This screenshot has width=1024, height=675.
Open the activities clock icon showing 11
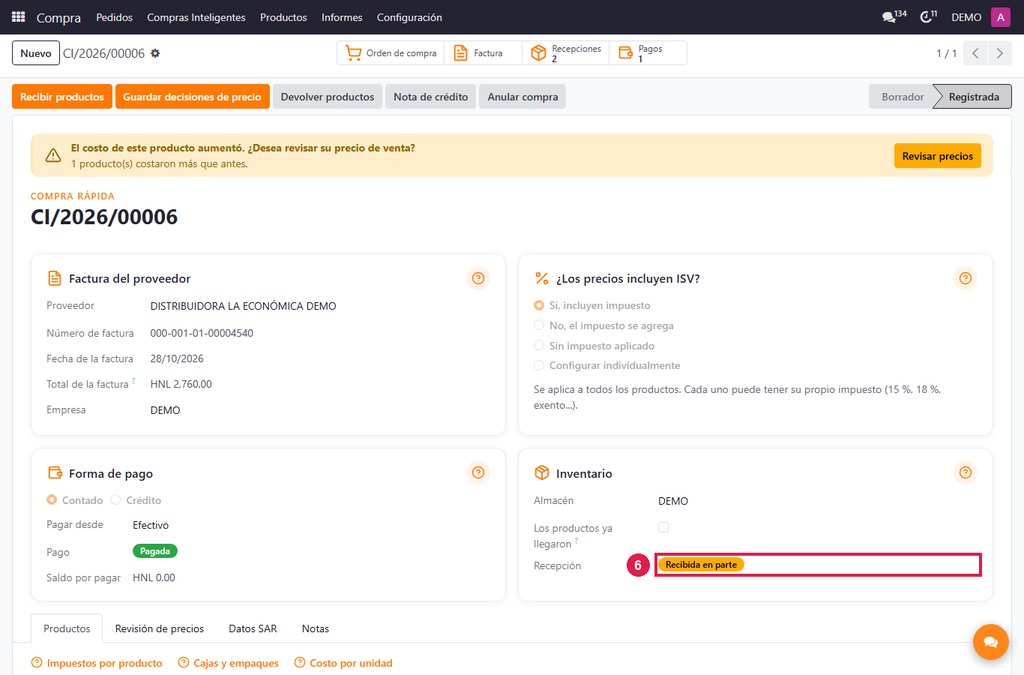pos(929,17)
